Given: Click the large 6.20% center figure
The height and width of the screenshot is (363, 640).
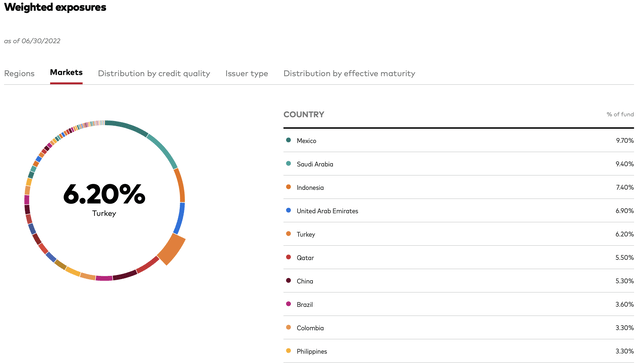Looking at the screenshot, I should coord(104,194).
